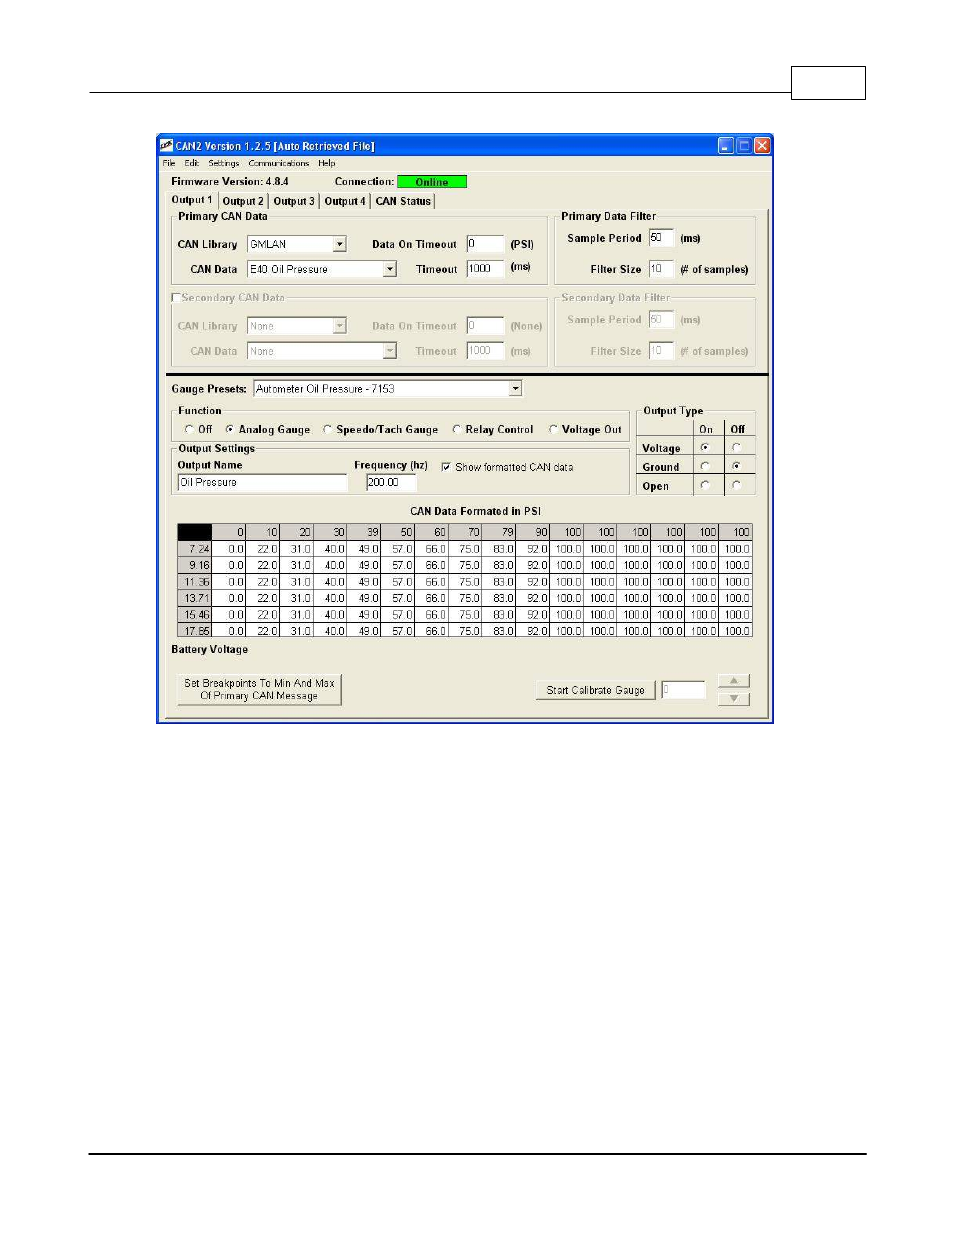Switch to the Output 4 tab

pyautogui.click(x=345, y=201)
